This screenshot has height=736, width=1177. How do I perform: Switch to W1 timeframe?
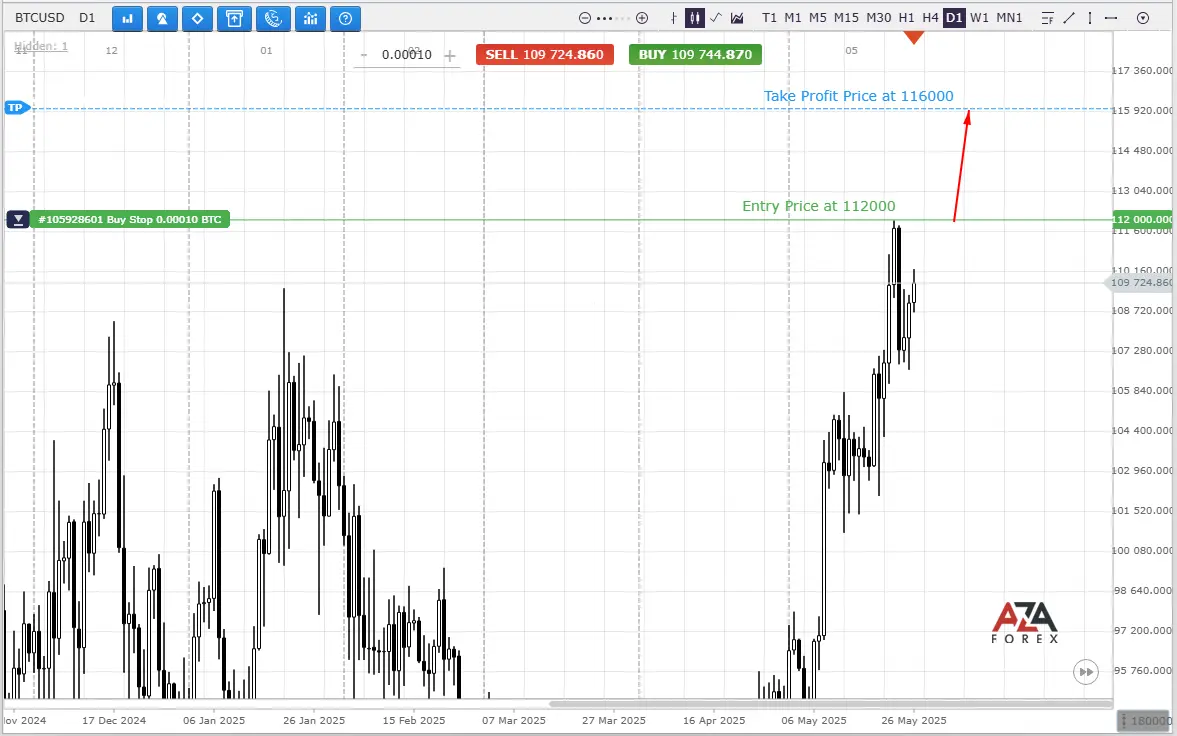(x=979, y=18)
